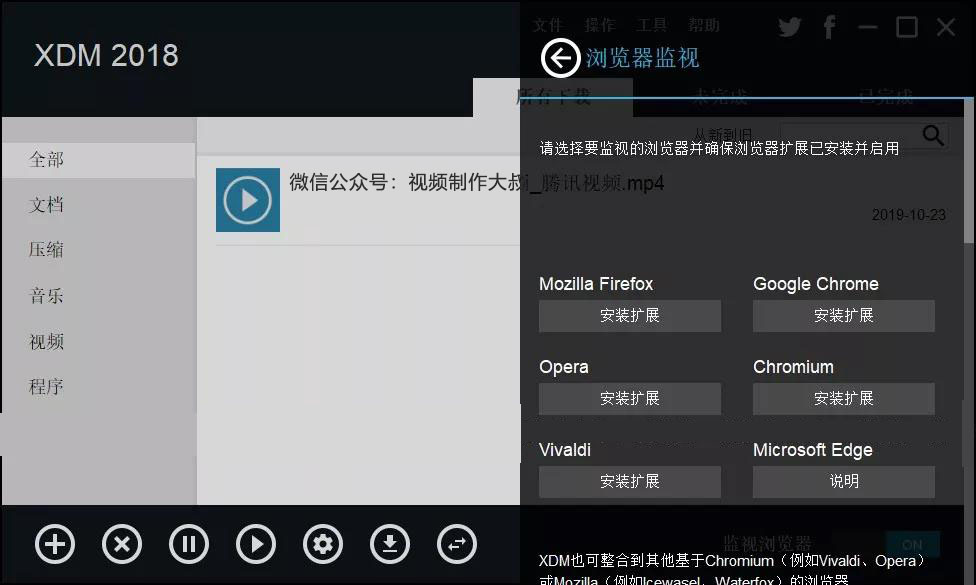
Task: Install the extension for Mozilla Firefox
Action: point(630,316)
